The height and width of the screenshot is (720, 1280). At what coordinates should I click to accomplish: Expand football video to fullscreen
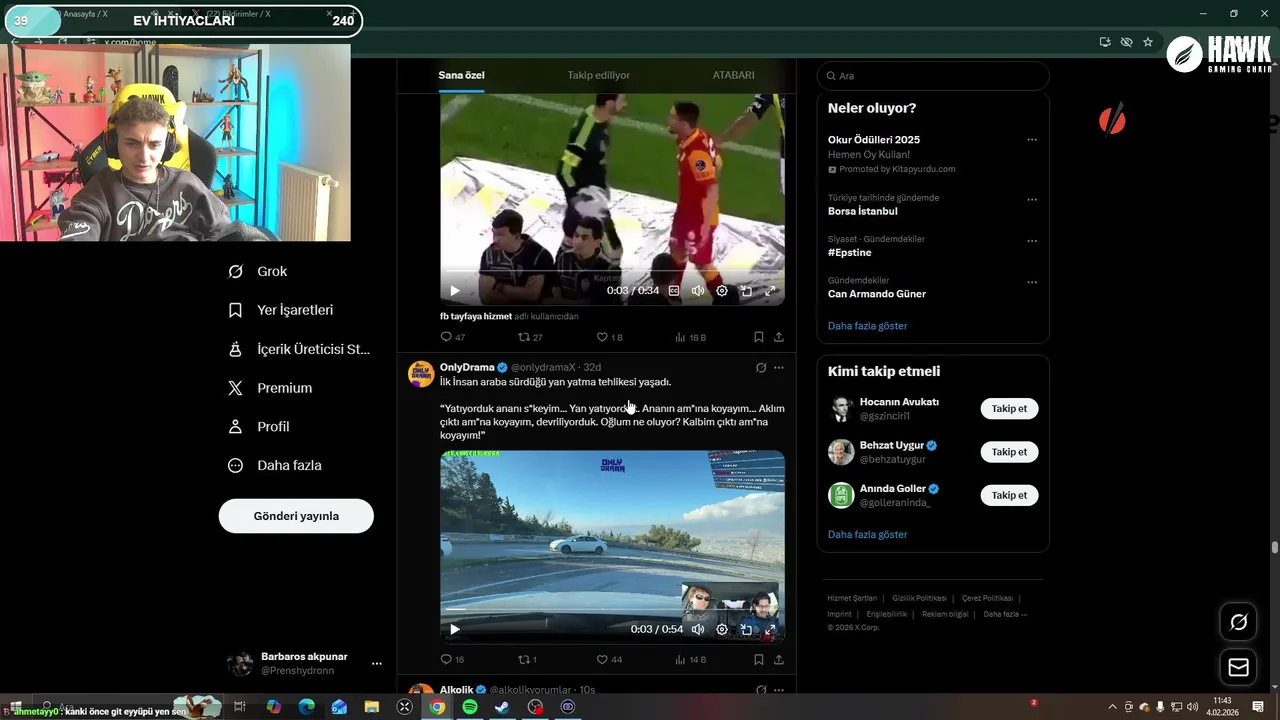pos(770,291)
